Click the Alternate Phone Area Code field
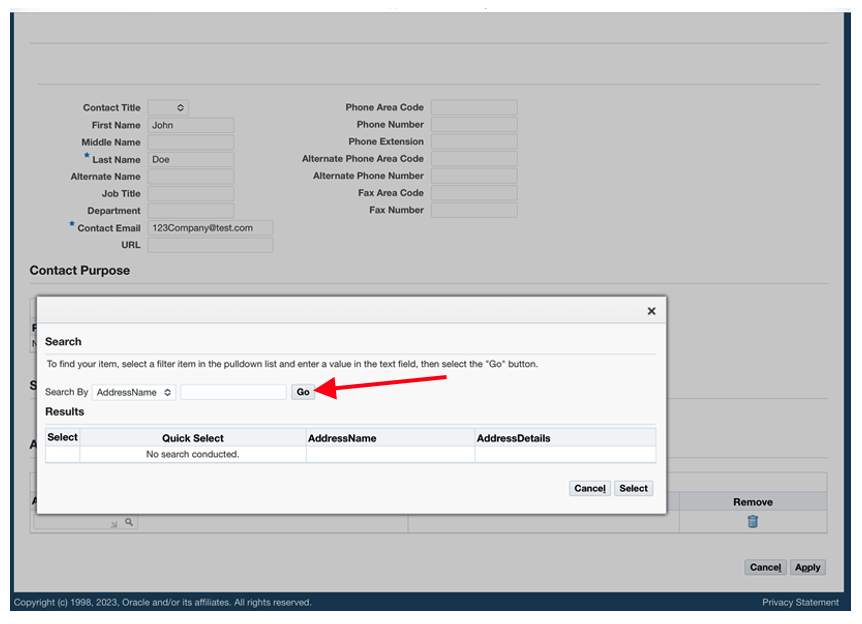The image size is (862, 624). [474, 158]
